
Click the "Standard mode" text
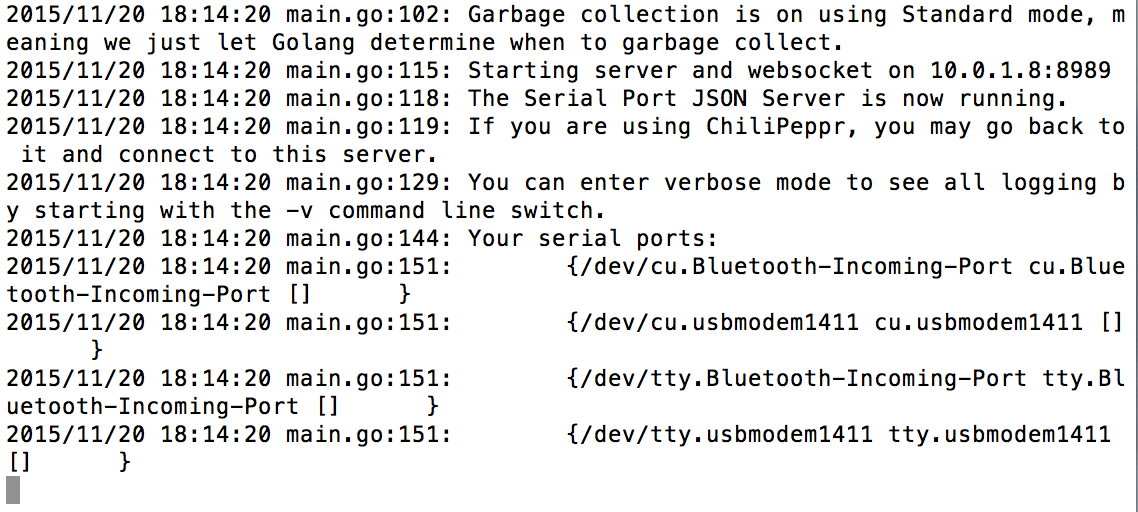tap(993, 15)
